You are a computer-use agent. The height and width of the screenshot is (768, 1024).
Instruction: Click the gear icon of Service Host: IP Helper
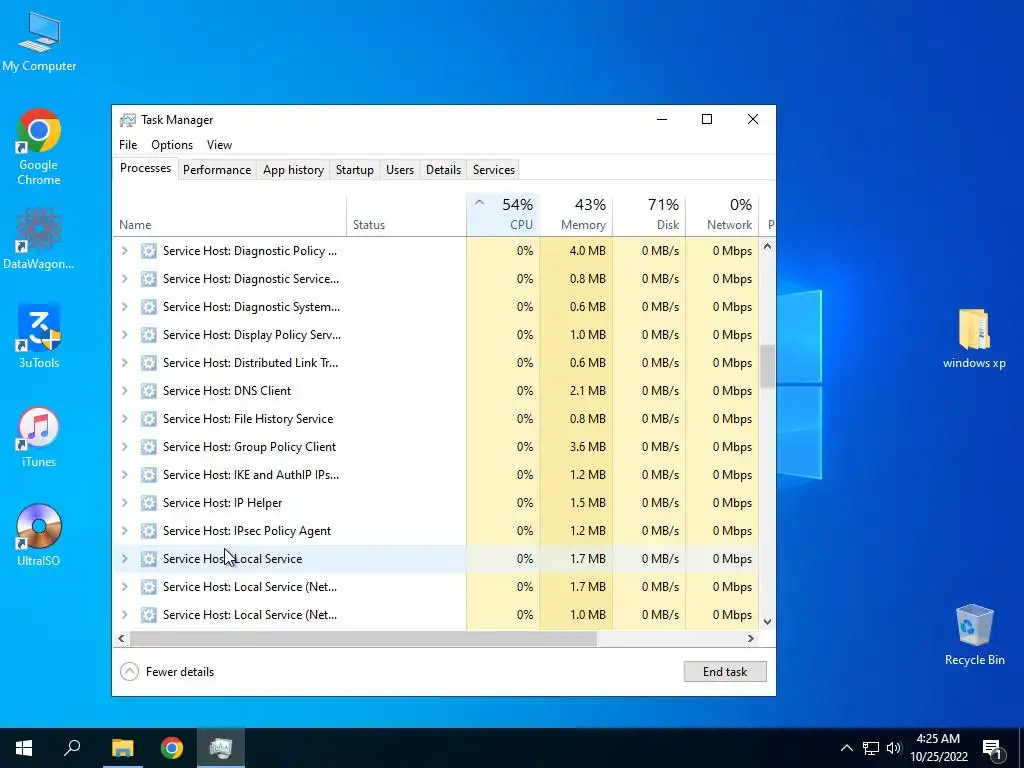pos(149,503)
